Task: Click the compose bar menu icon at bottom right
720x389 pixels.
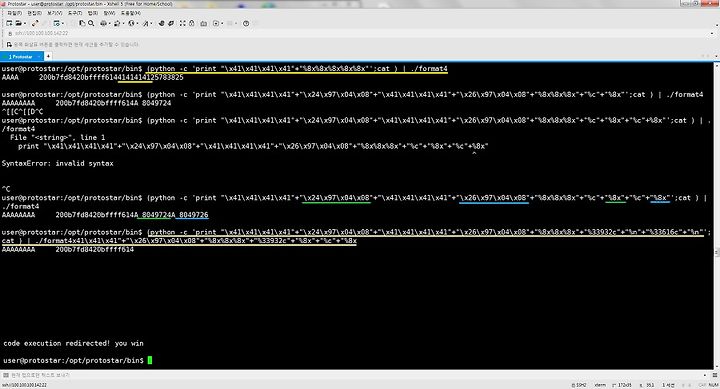Action: tap(714, 375)
